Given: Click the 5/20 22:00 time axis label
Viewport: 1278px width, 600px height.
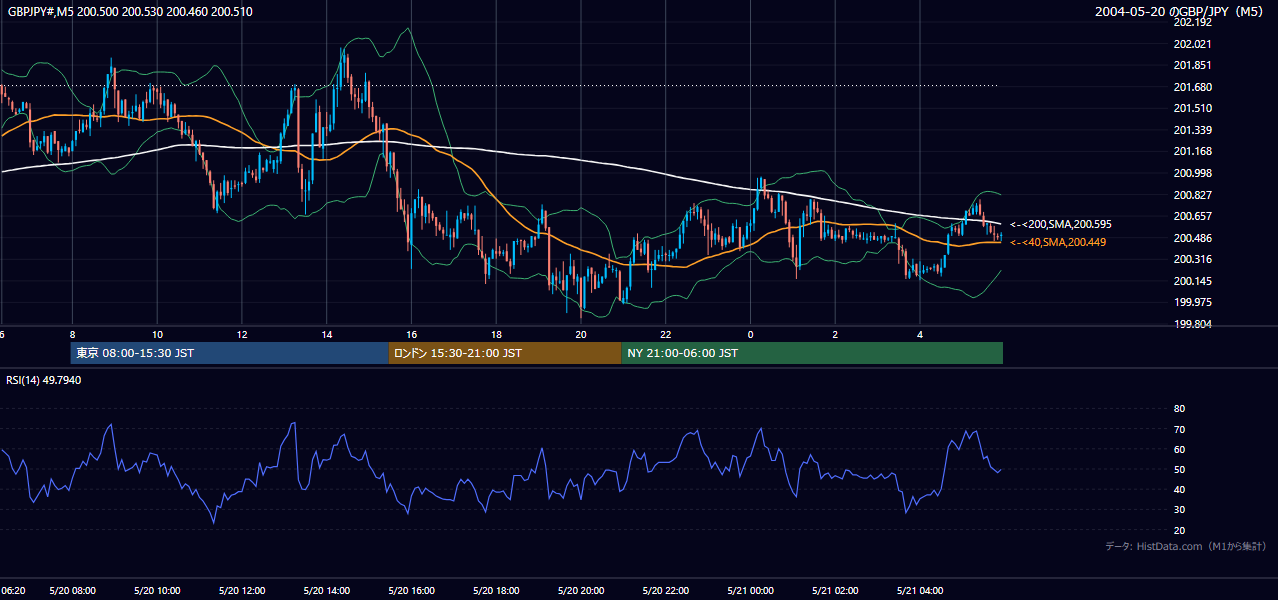Looking at the screenshot, I should [666, 591].
